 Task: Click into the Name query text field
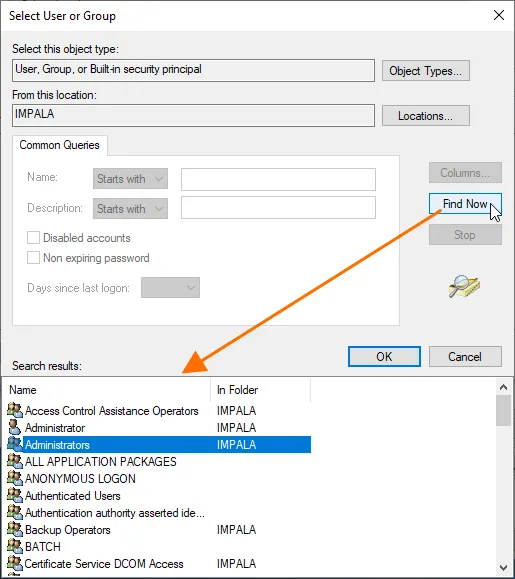click(278, 179)
